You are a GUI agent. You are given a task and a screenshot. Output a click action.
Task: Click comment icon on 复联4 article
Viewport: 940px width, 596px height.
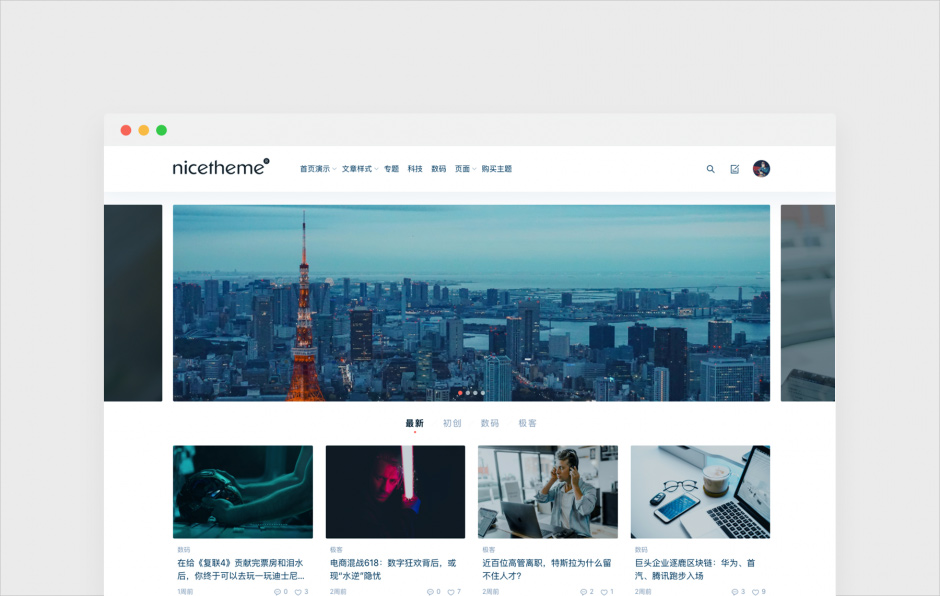click(x=277, y=592)
